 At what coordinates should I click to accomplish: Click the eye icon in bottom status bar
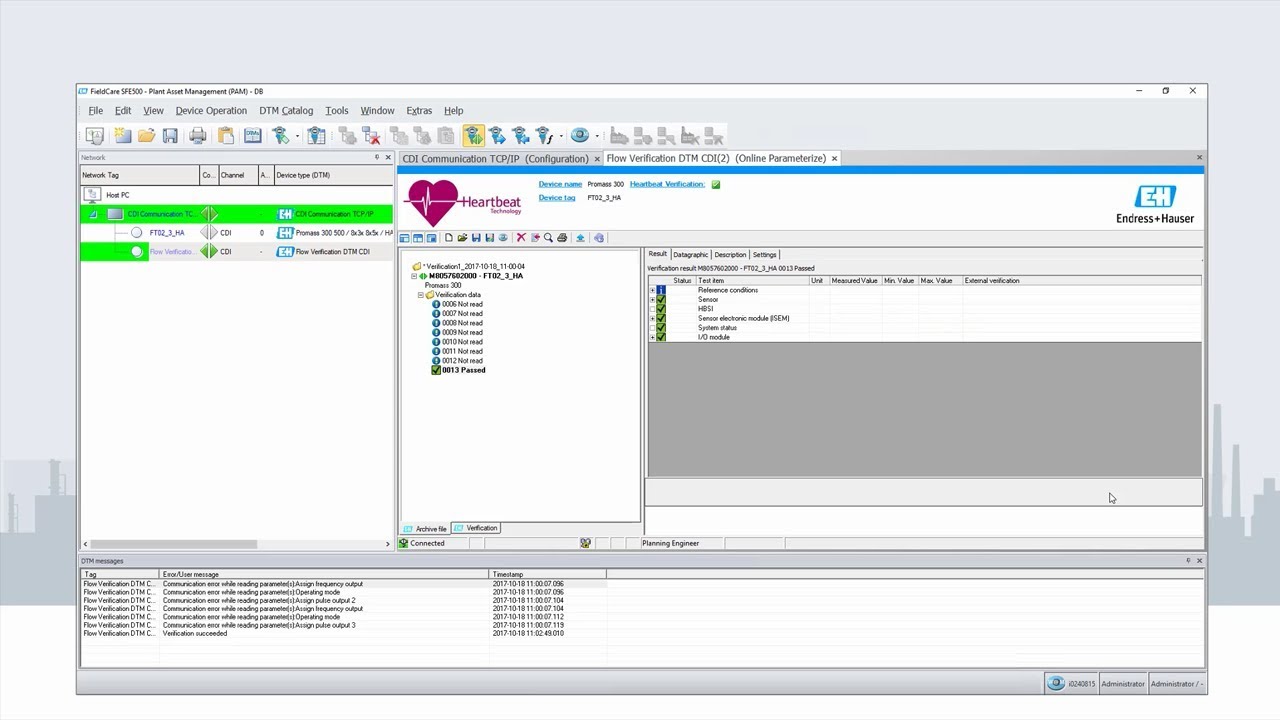click(x=1055, y=684)
